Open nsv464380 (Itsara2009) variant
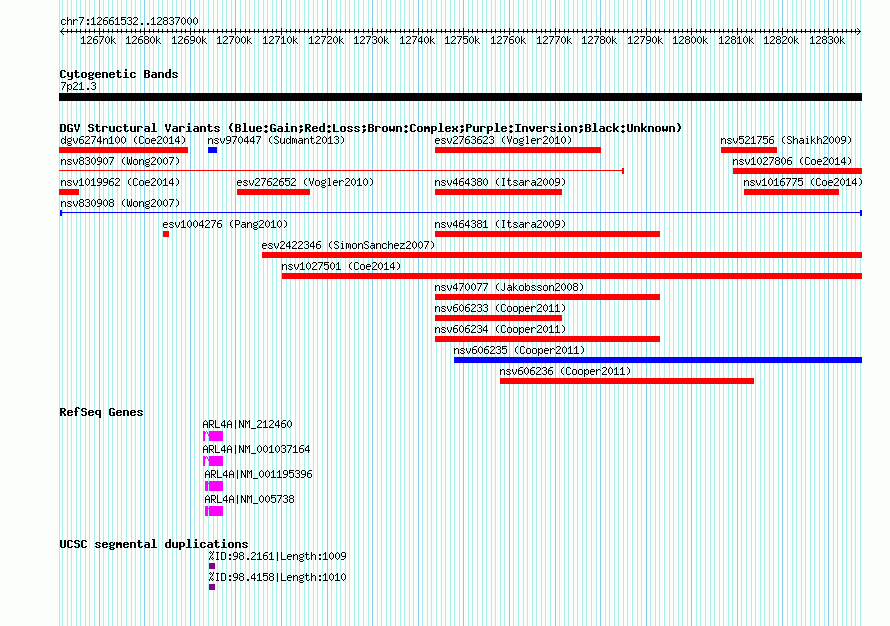The height and width of the screenshot is (626, 890). coord(500,182)
